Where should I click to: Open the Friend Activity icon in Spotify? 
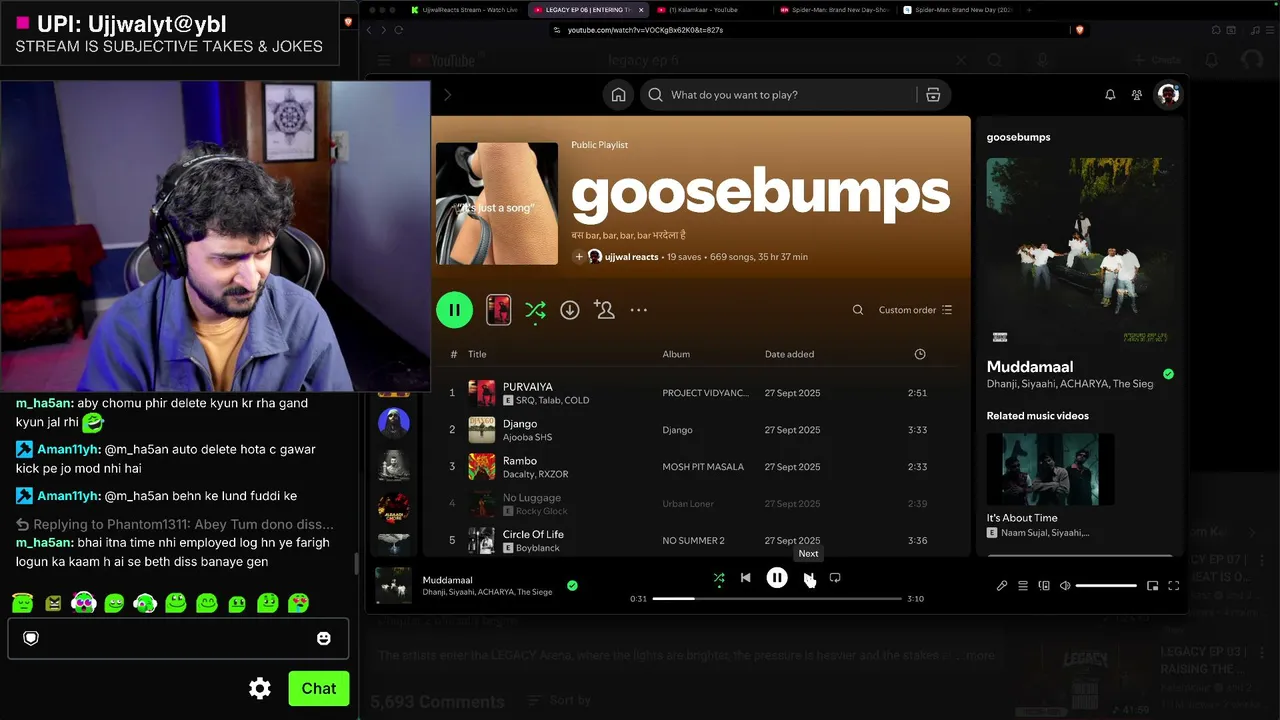(x=1137, y=95)
